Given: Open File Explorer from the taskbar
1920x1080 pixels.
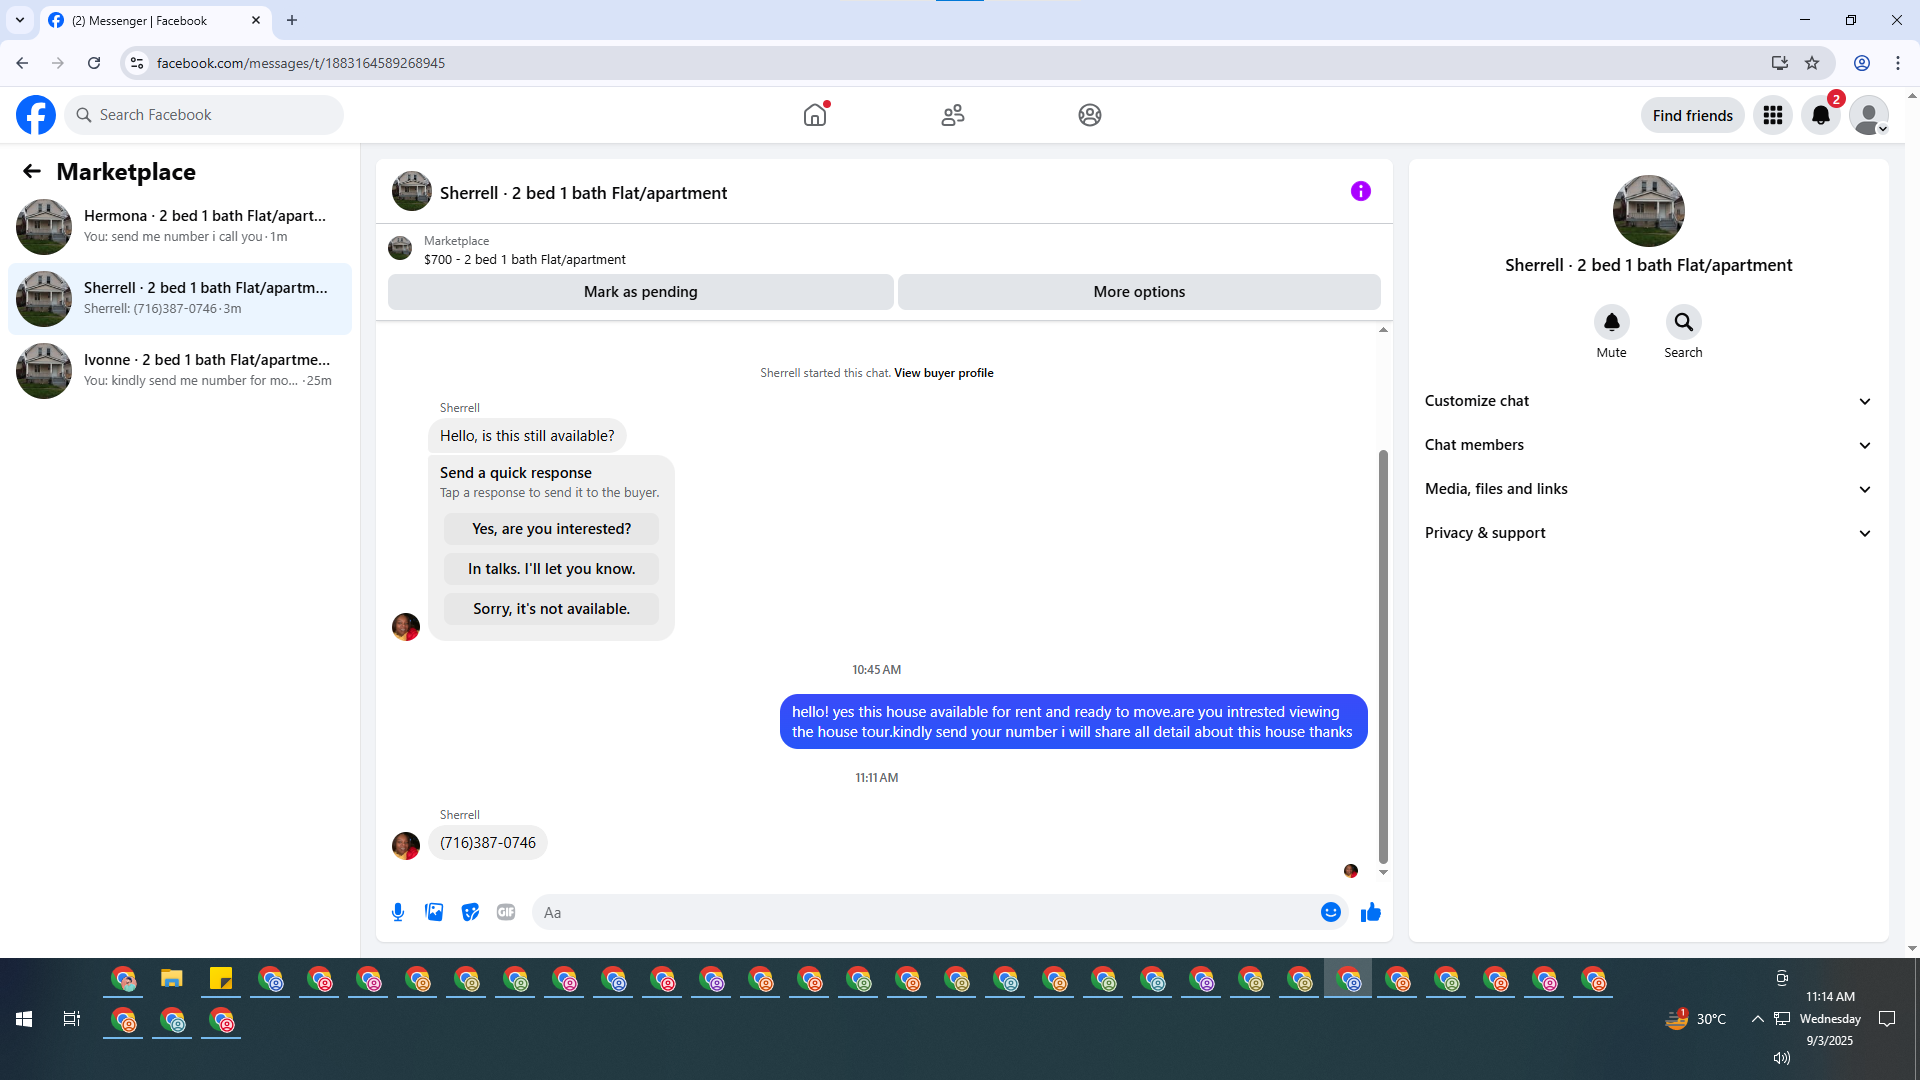Looking at the screenshot, I should pos(172,979).
